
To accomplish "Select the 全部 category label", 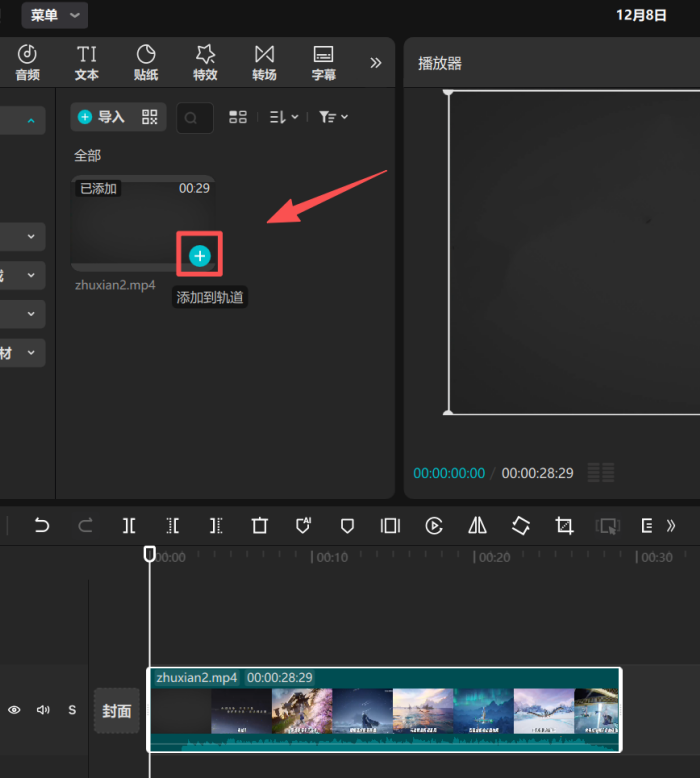I will point(87,156).
